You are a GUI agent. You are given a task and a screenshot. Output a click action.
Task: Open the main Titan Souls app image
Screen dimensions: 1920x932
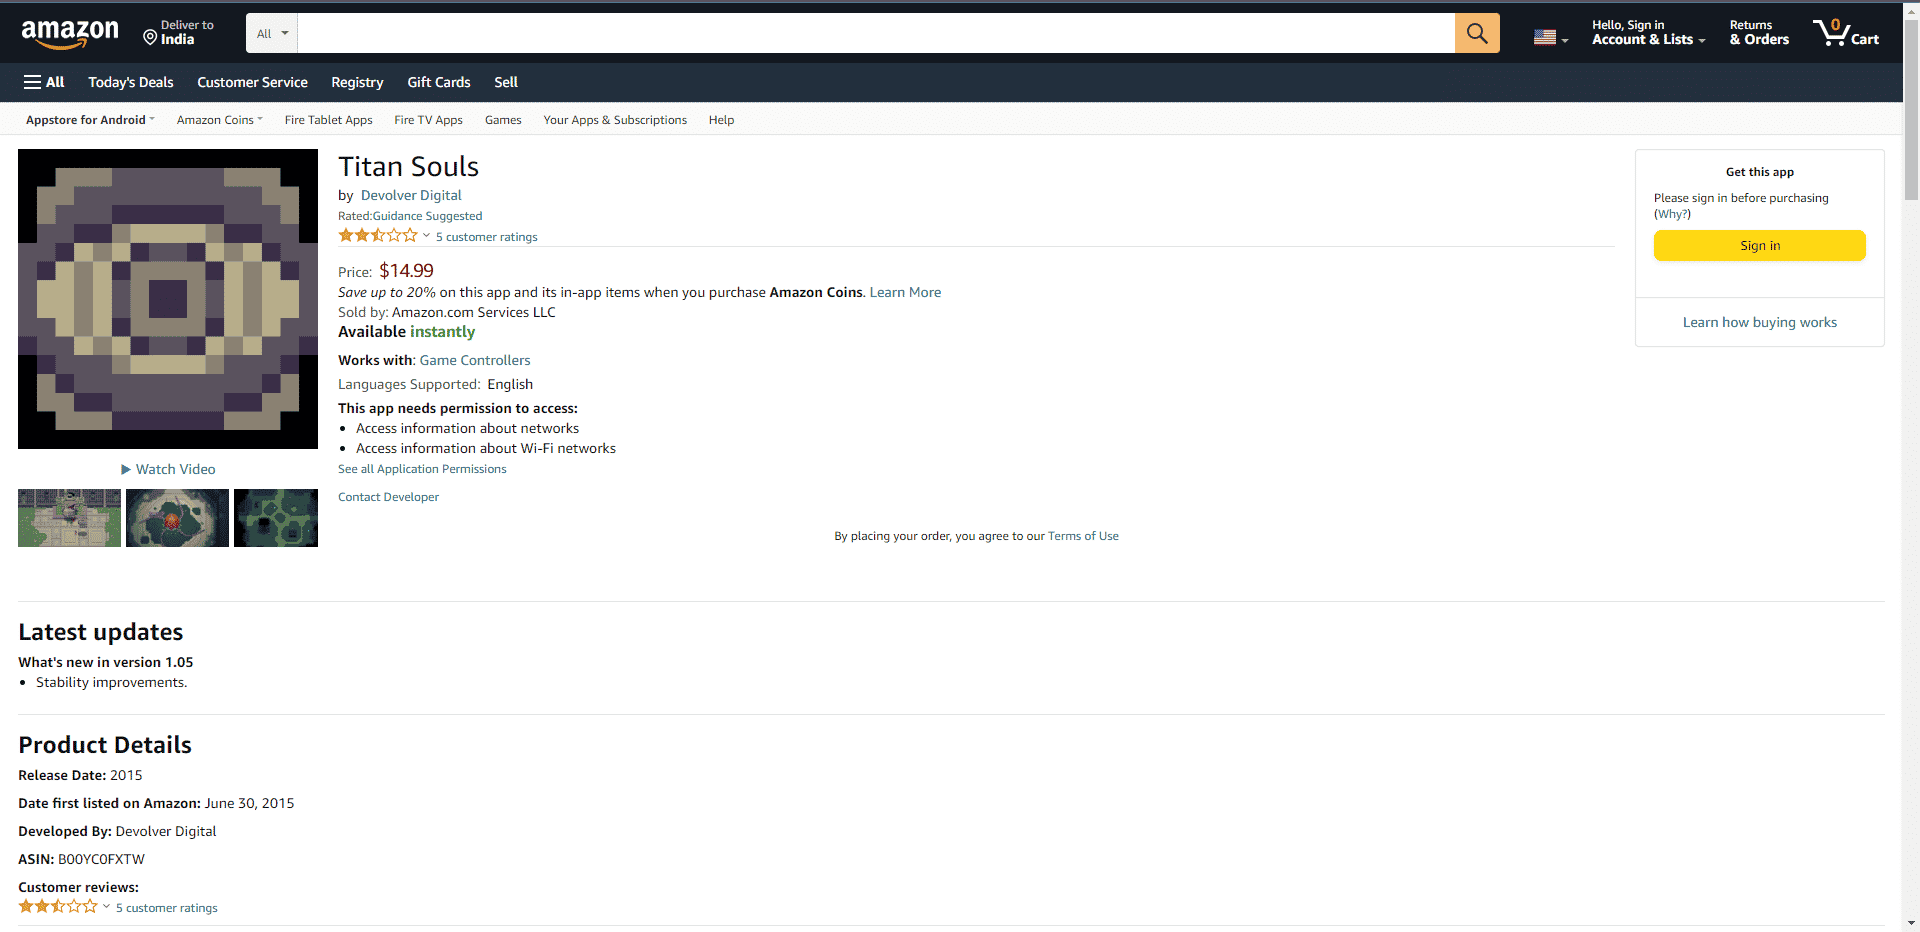click(x=168, y=299)
